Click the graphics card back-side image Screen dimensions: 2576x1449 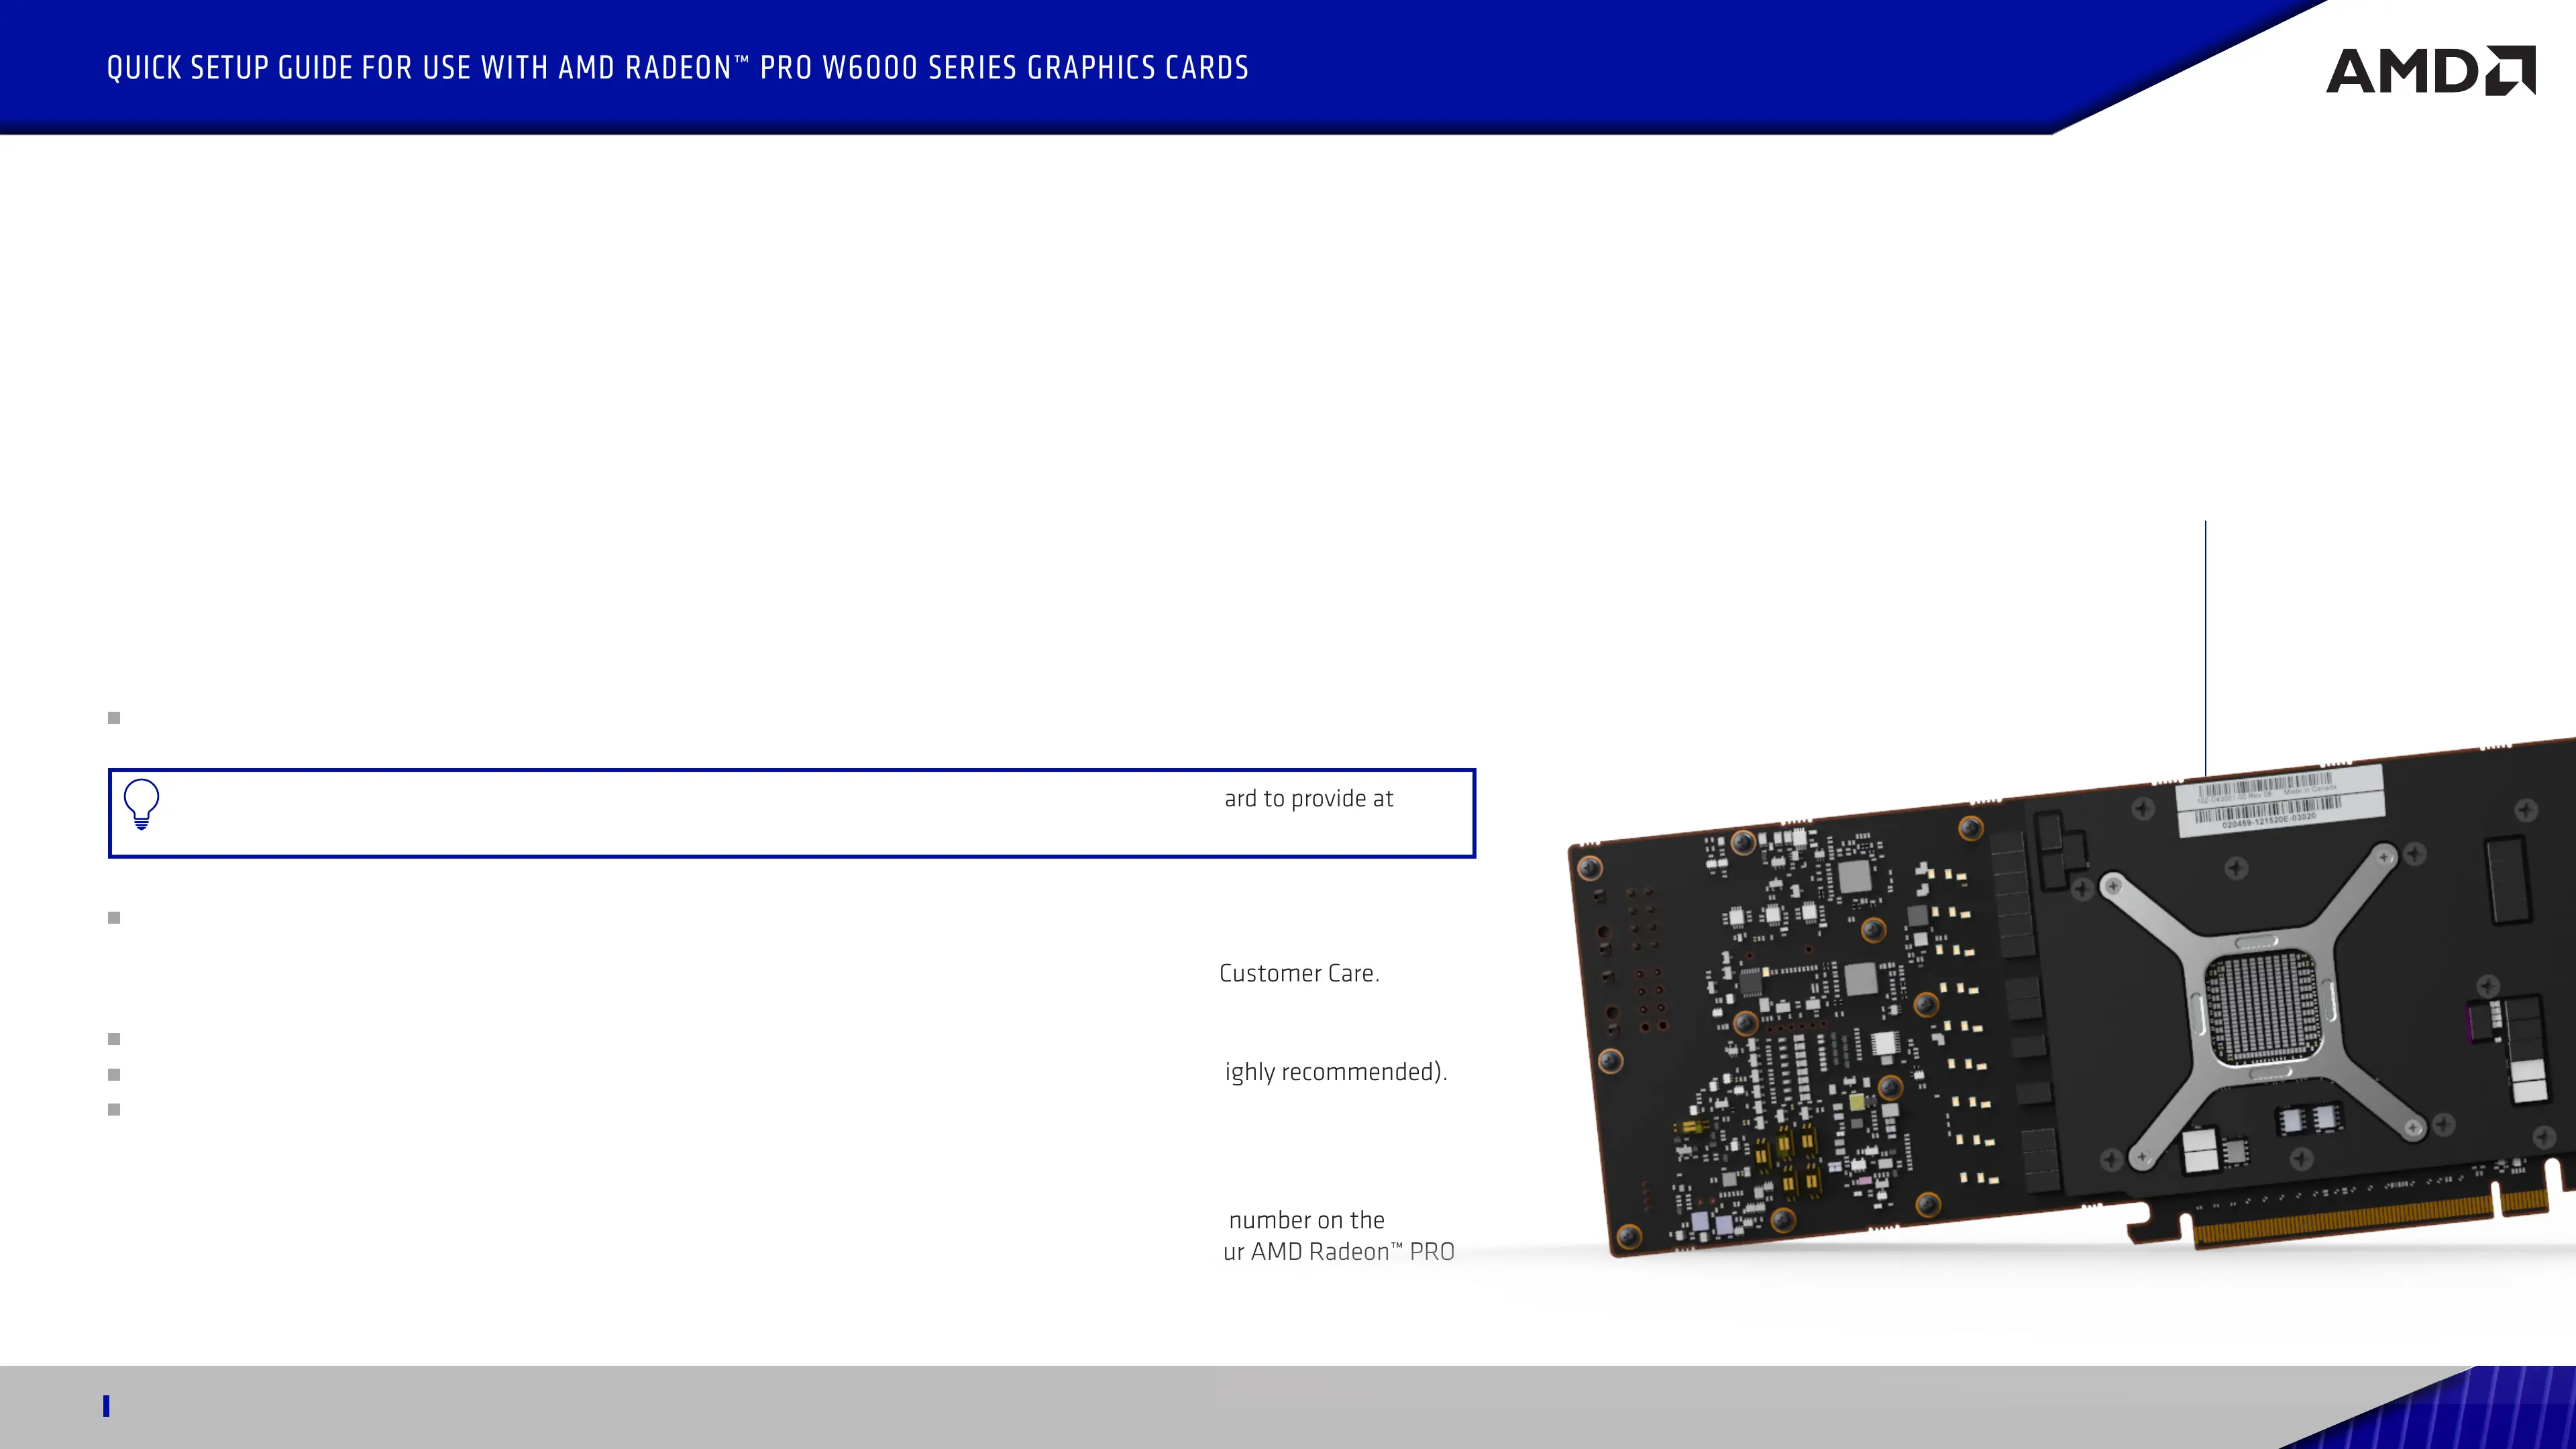2071,998
